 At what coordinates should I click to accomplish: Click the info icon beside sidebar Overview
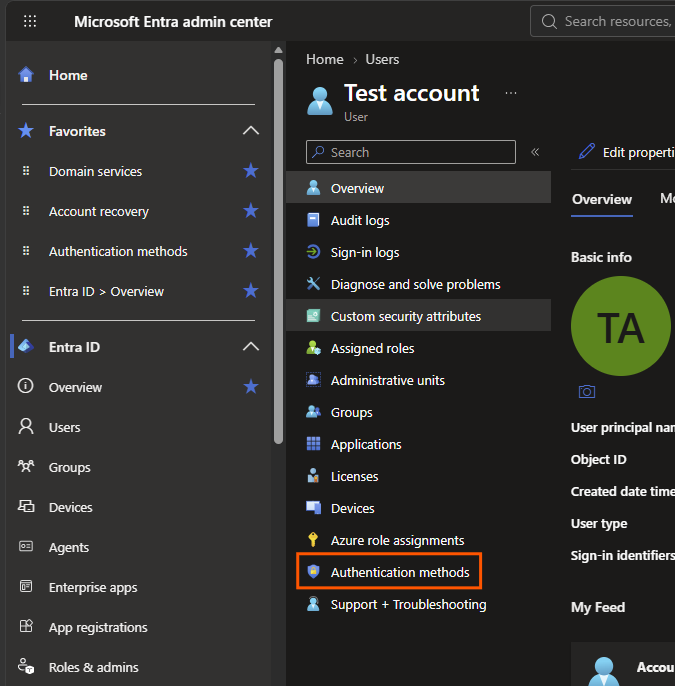click(x=25, y=386)
